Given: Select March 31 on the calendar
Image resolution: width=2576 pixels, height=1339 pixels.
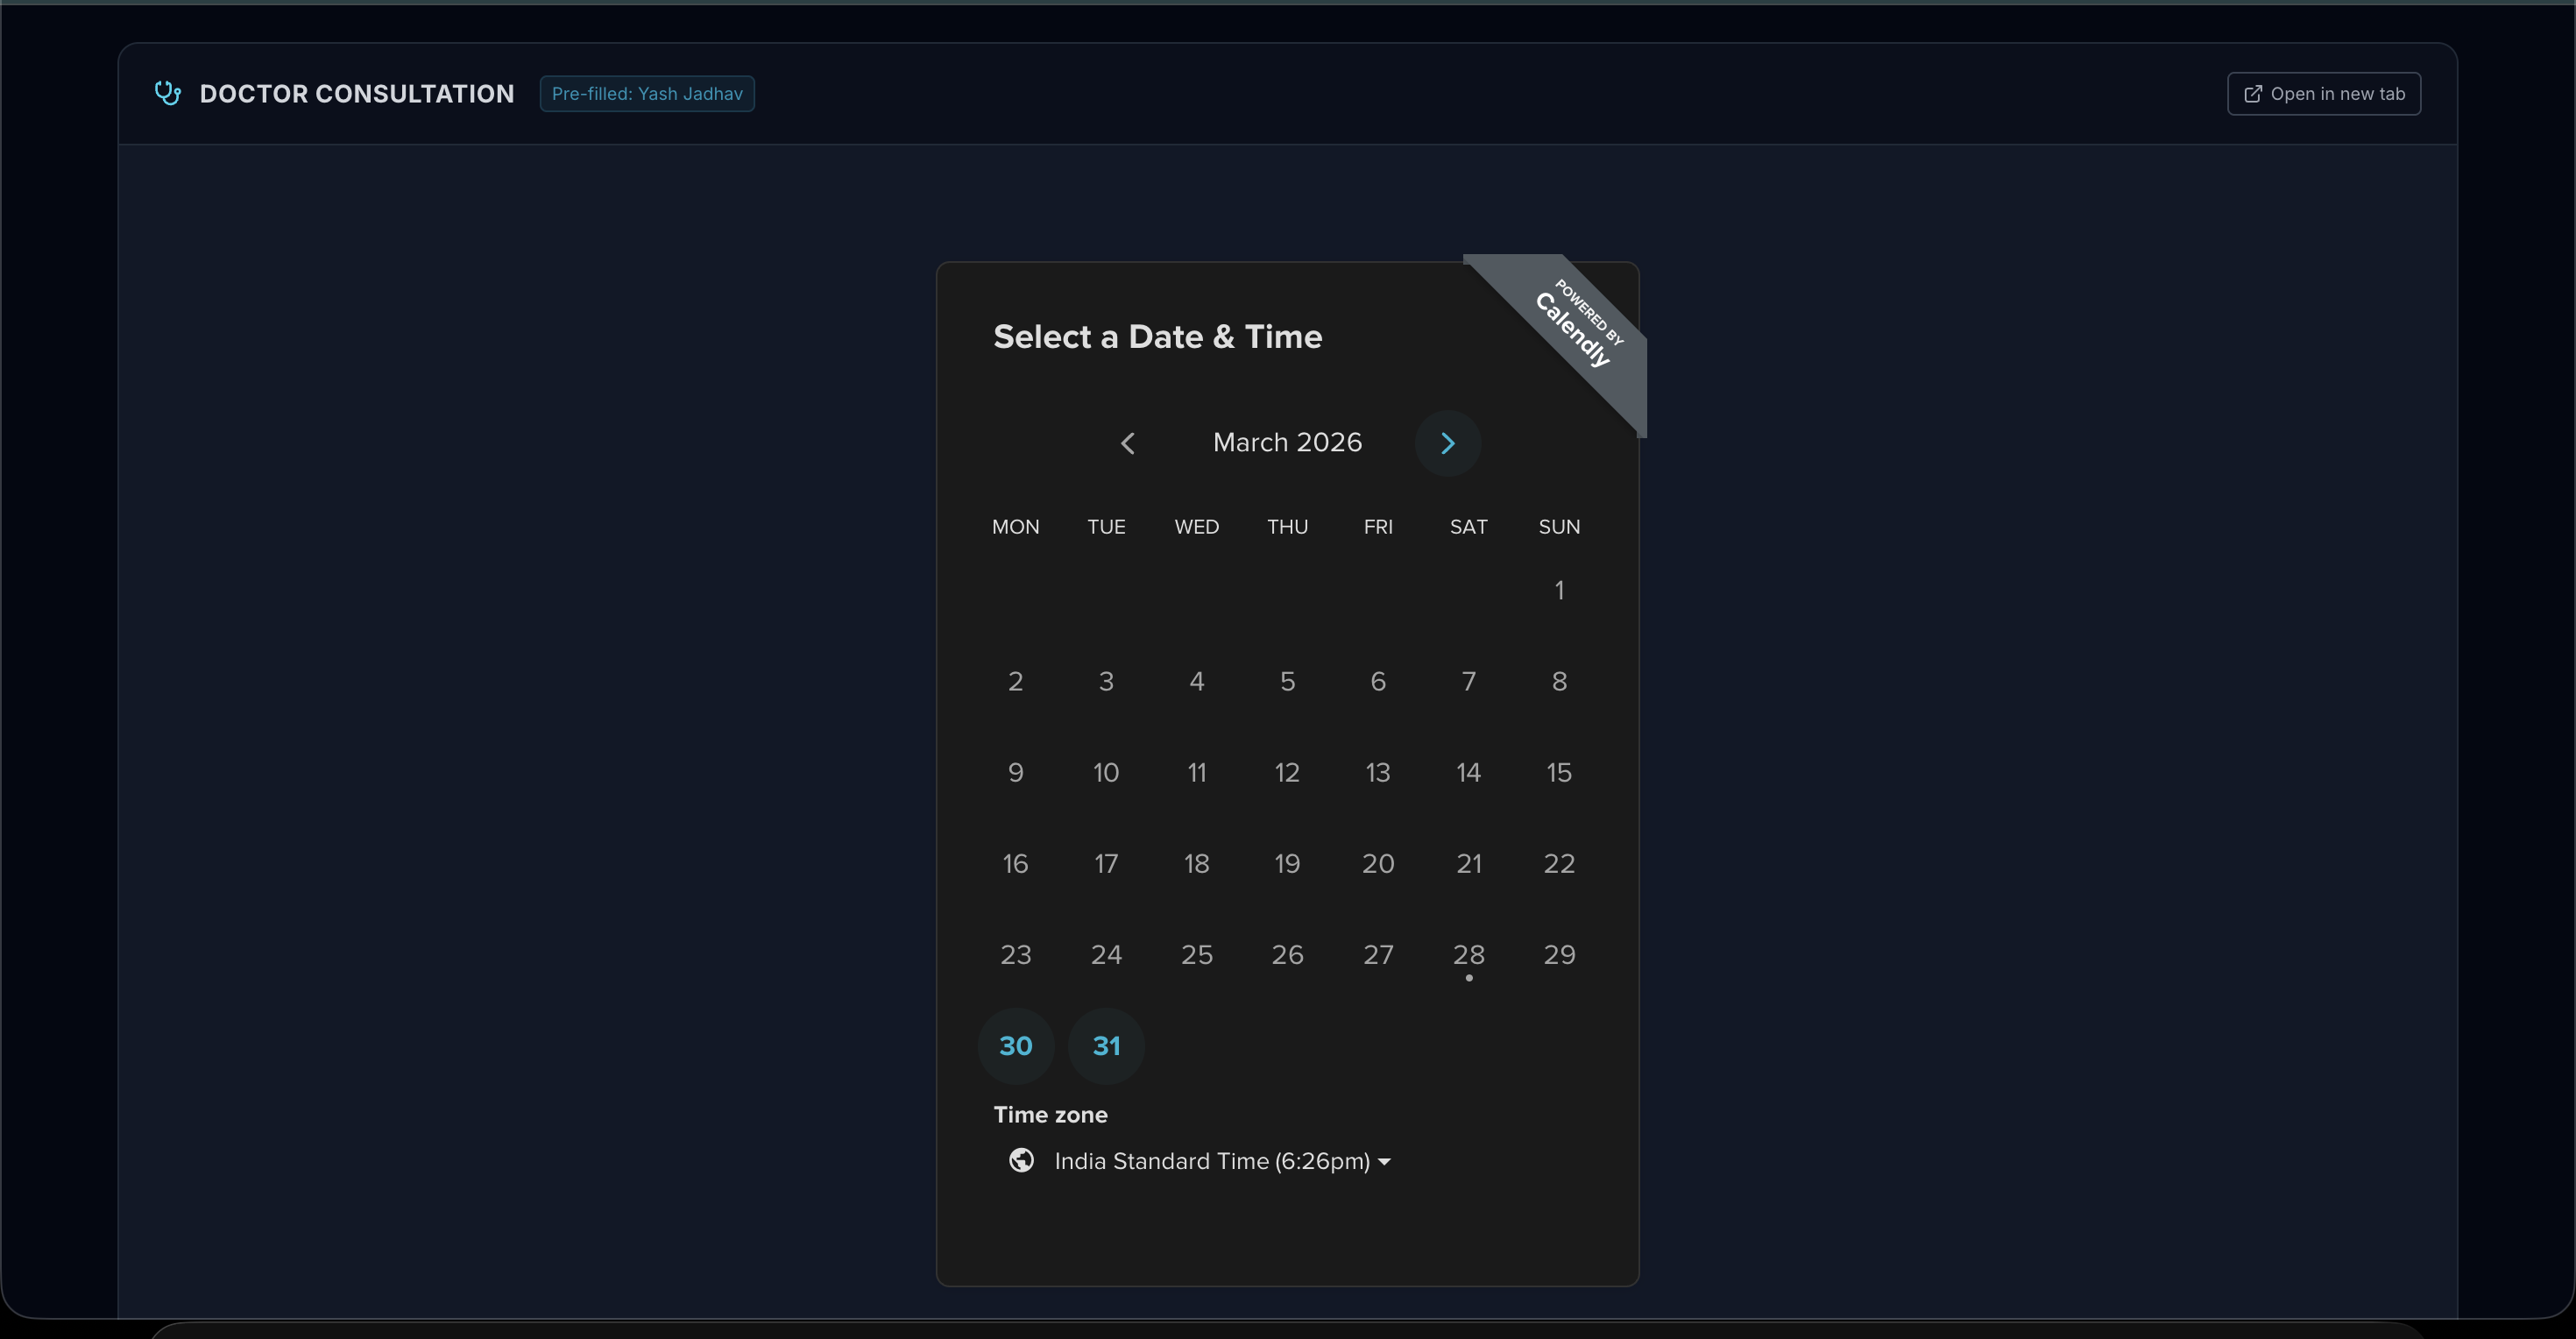Looking at the screenshot, I should pyautogui.click(x=1106, y=1046).
